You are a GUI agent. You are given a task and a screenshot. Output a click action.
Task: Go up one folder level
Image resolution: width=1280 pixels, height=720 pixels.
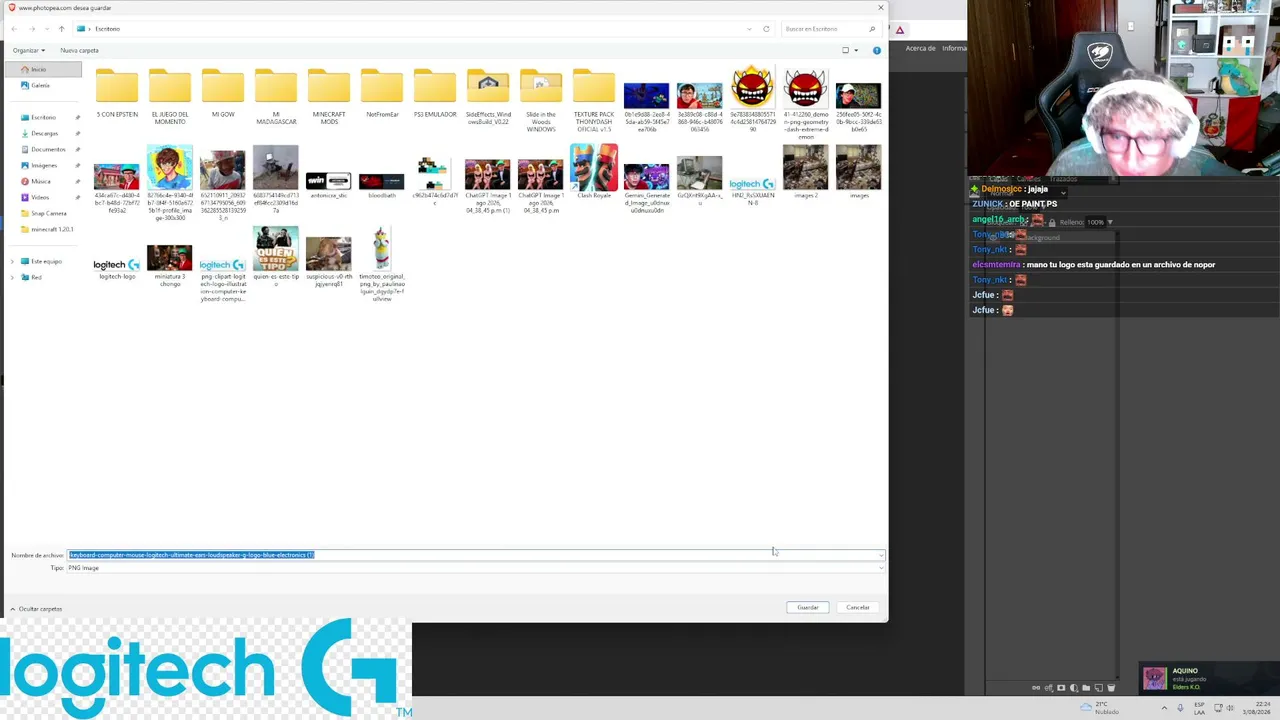coord(61,29)
